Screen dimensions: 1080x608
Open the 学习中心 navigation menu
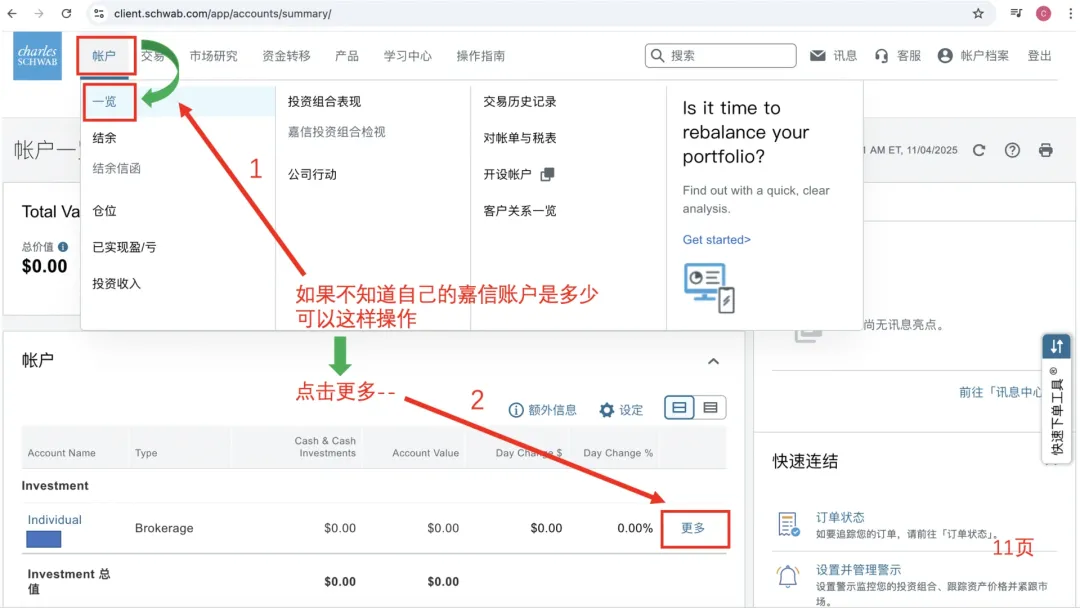[408, 56]
